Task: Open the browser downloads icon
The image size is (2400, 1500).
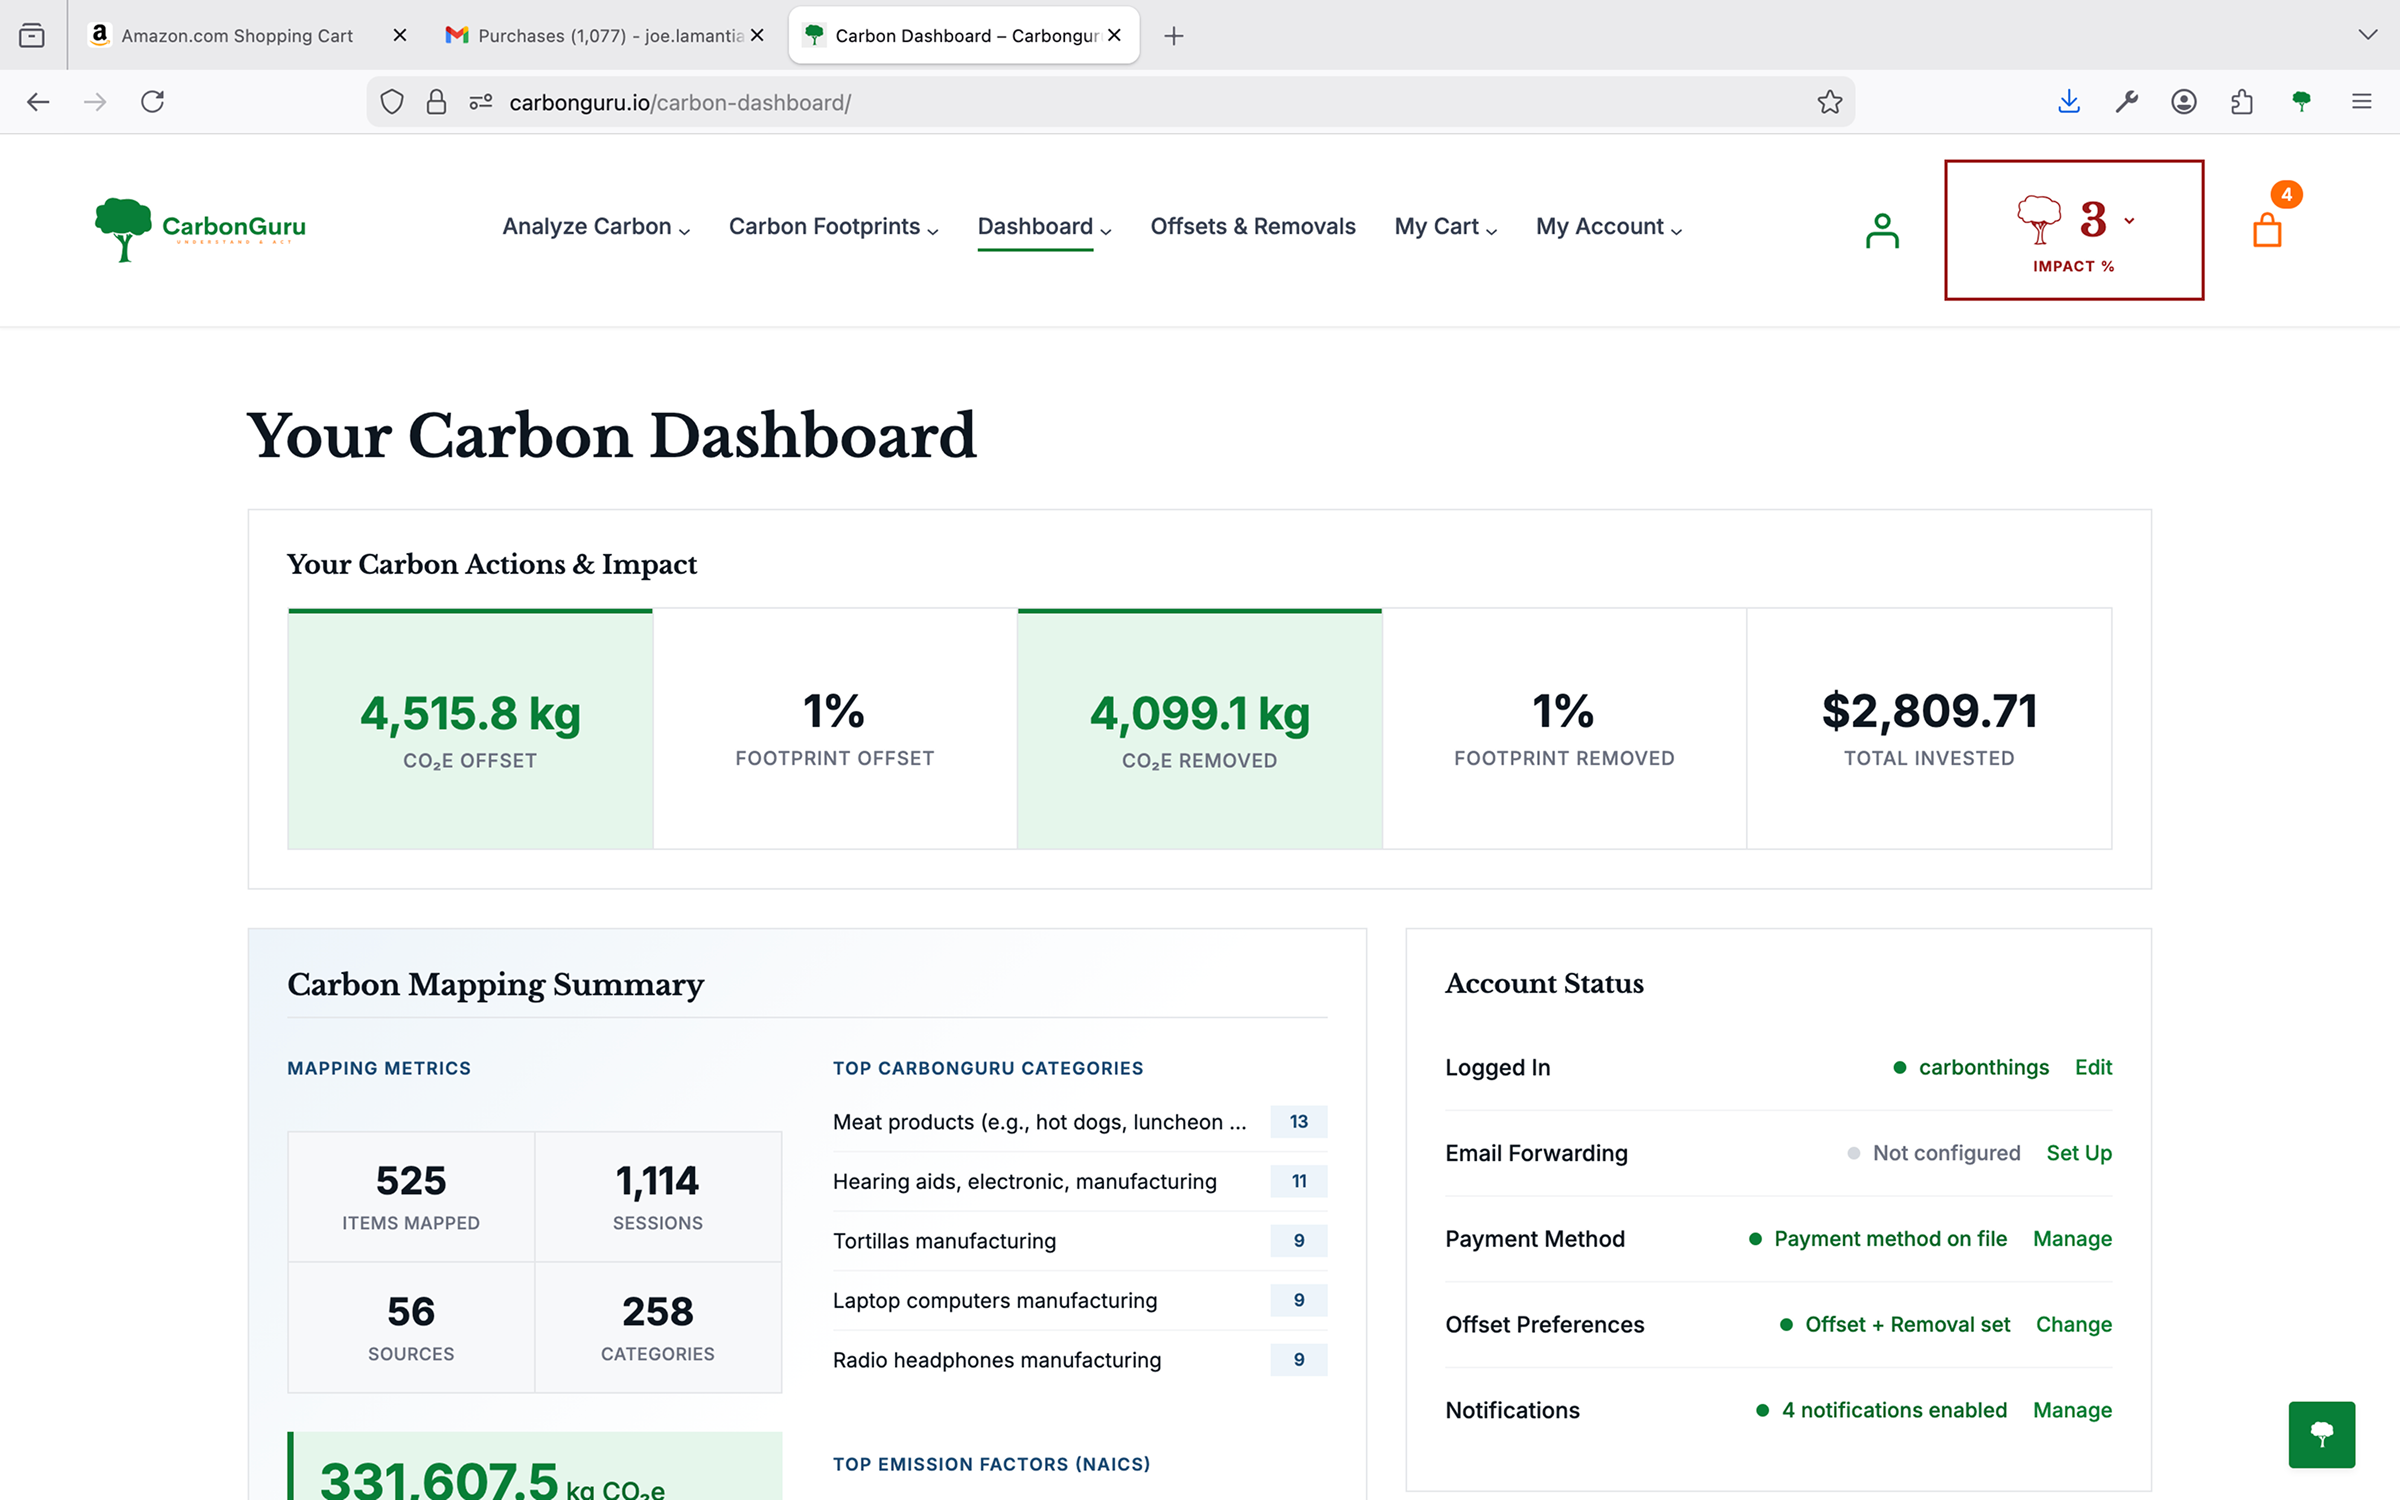Action: [2069, 101]
